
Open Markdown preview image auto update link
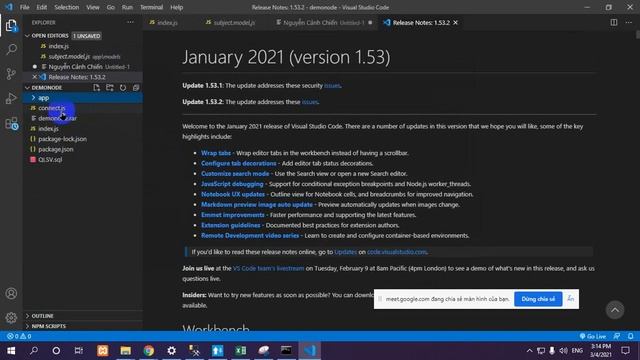click(257, 204)
